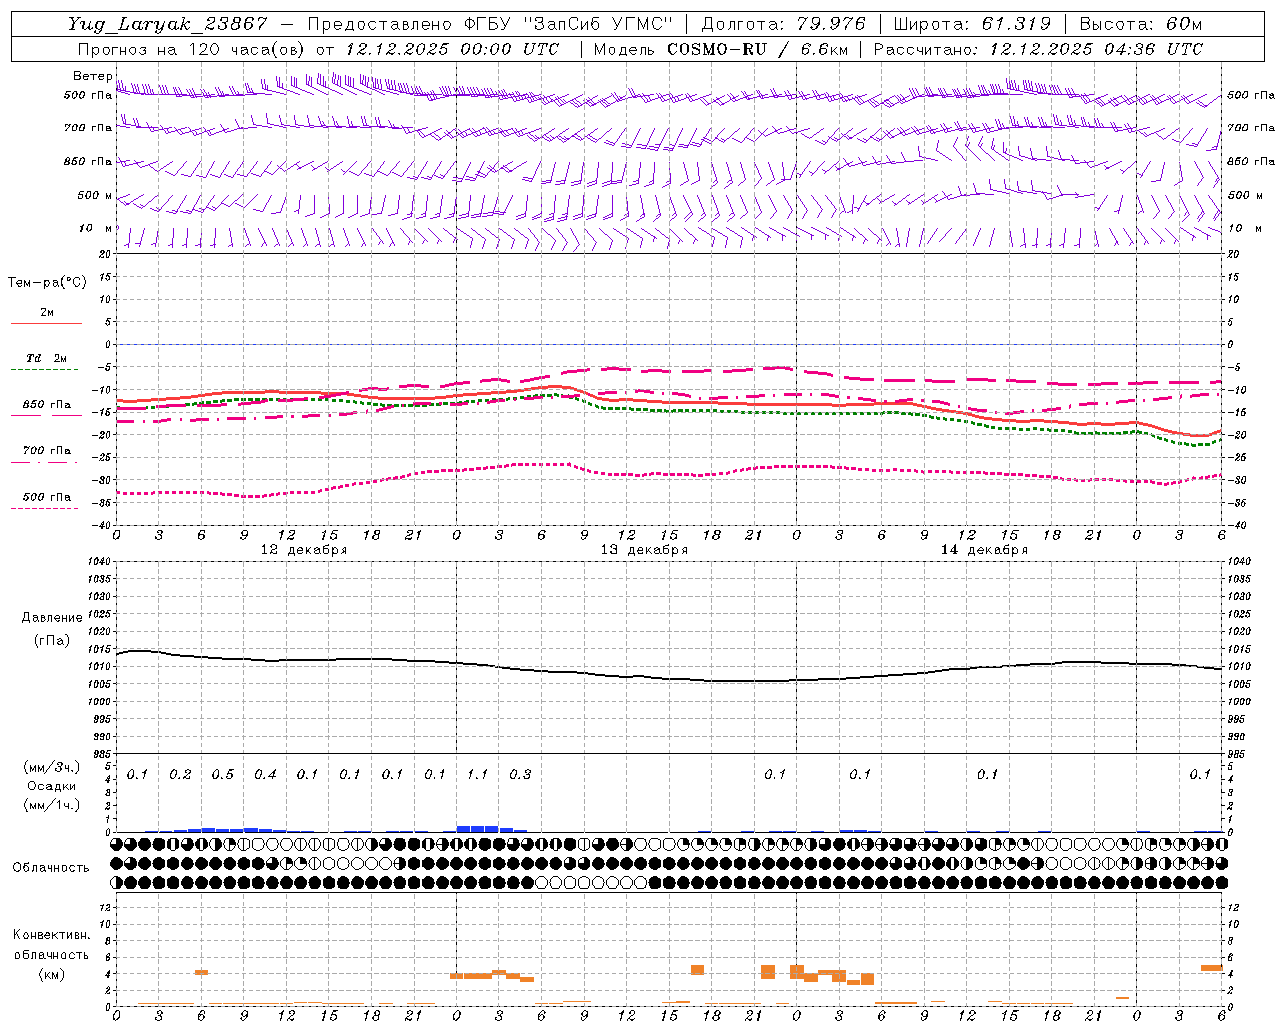Click the (гПа) pressure unit label
The width and height of the screenshot is (1280, 1024).
click(x=52, y=640)
